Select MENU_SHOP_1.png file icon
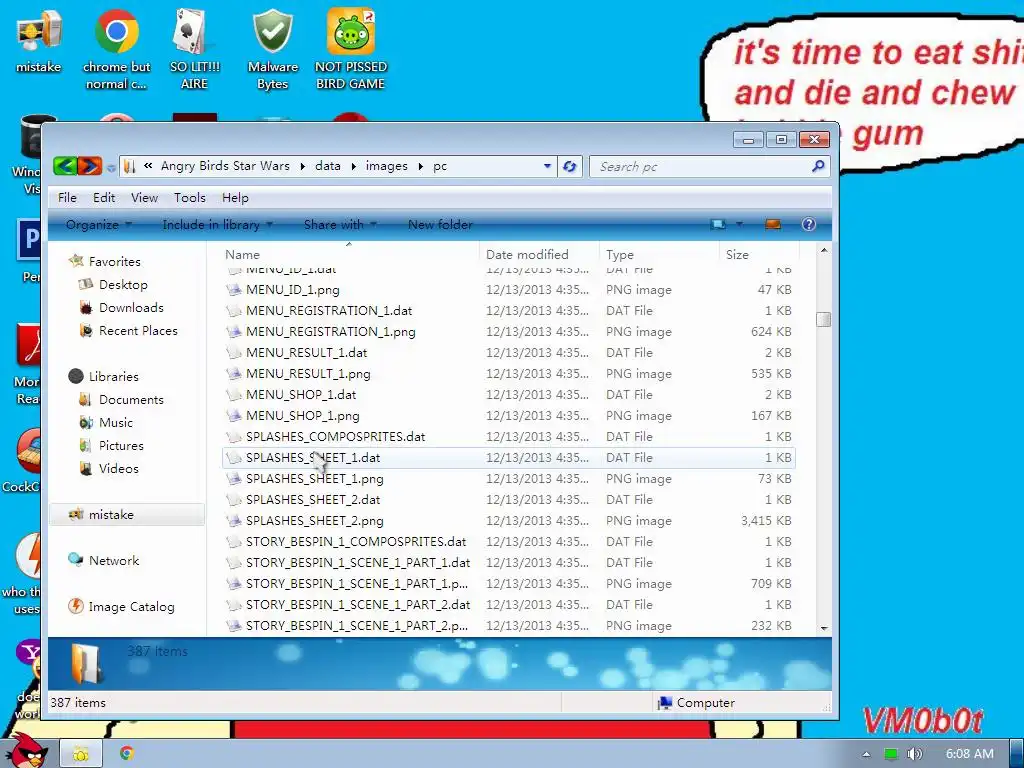The width and height of the screenshot is (1024, 768). [x=234, y=416]
